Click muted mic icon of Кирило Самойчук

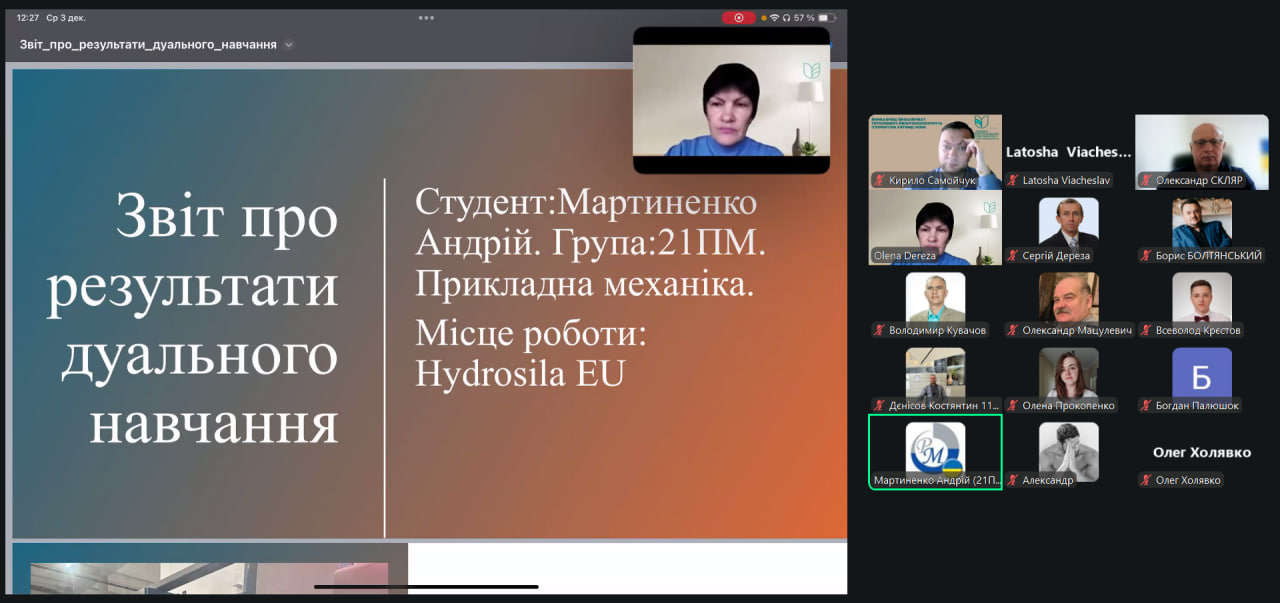(x=880, y=181)
